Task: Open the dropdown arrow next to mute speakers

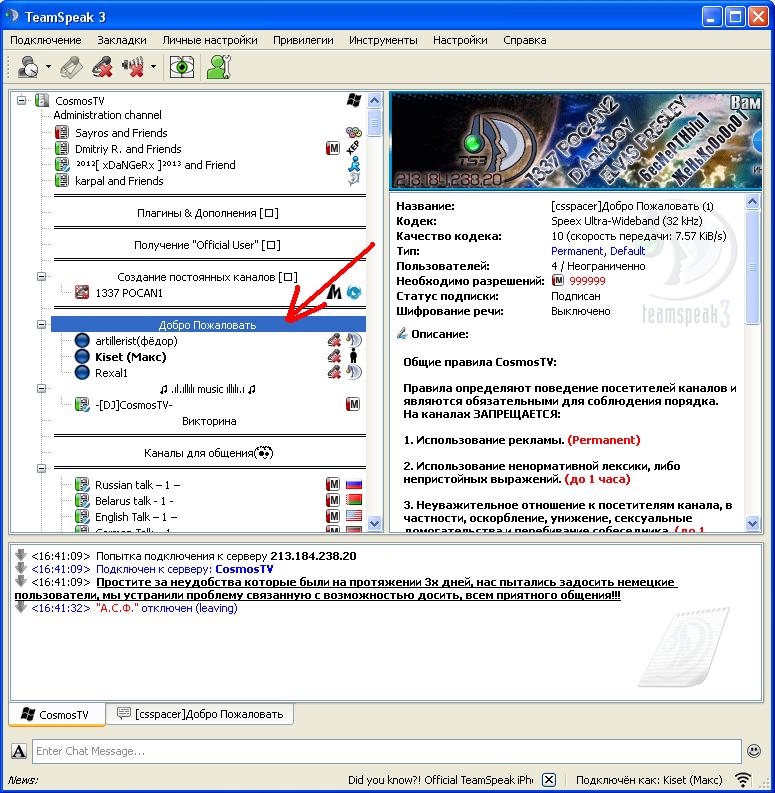Action: [153, 66]
